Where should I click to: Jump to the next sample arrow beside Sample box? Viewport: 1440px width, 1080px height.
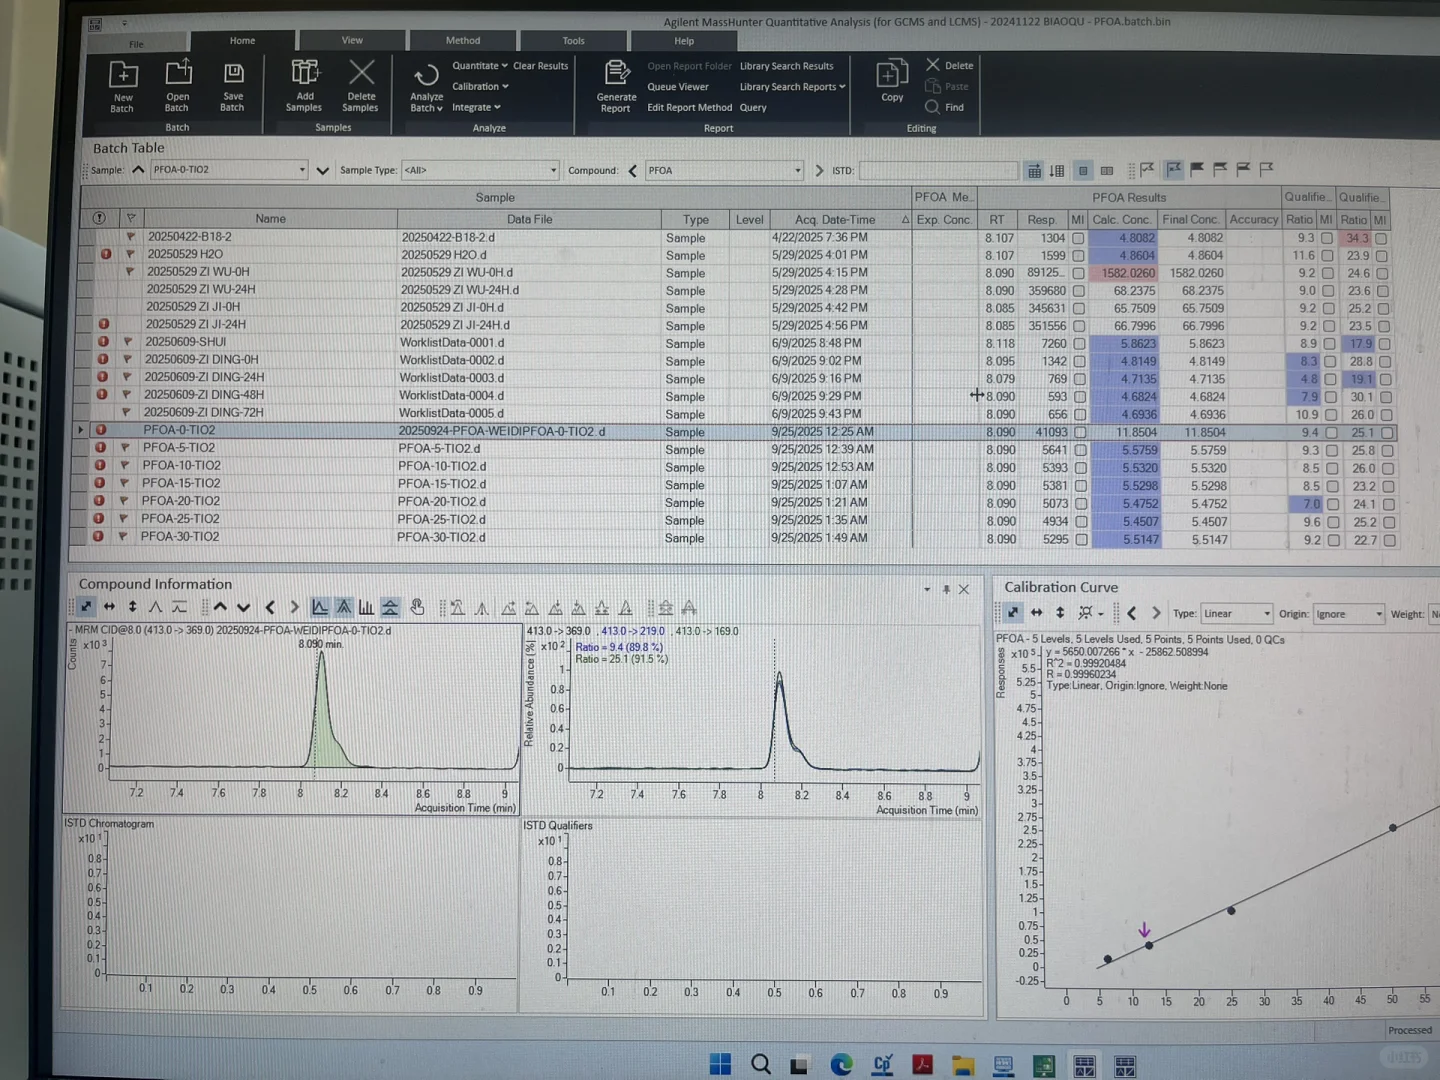(322, 171)
